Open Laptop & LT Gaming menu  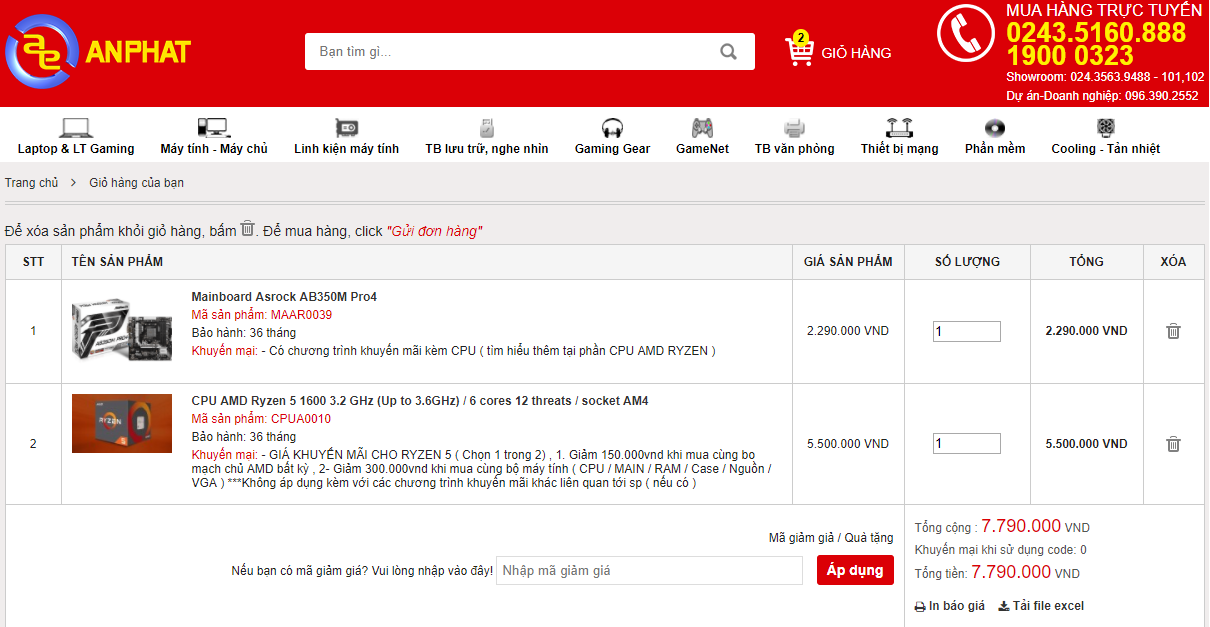tap(76, 149)
